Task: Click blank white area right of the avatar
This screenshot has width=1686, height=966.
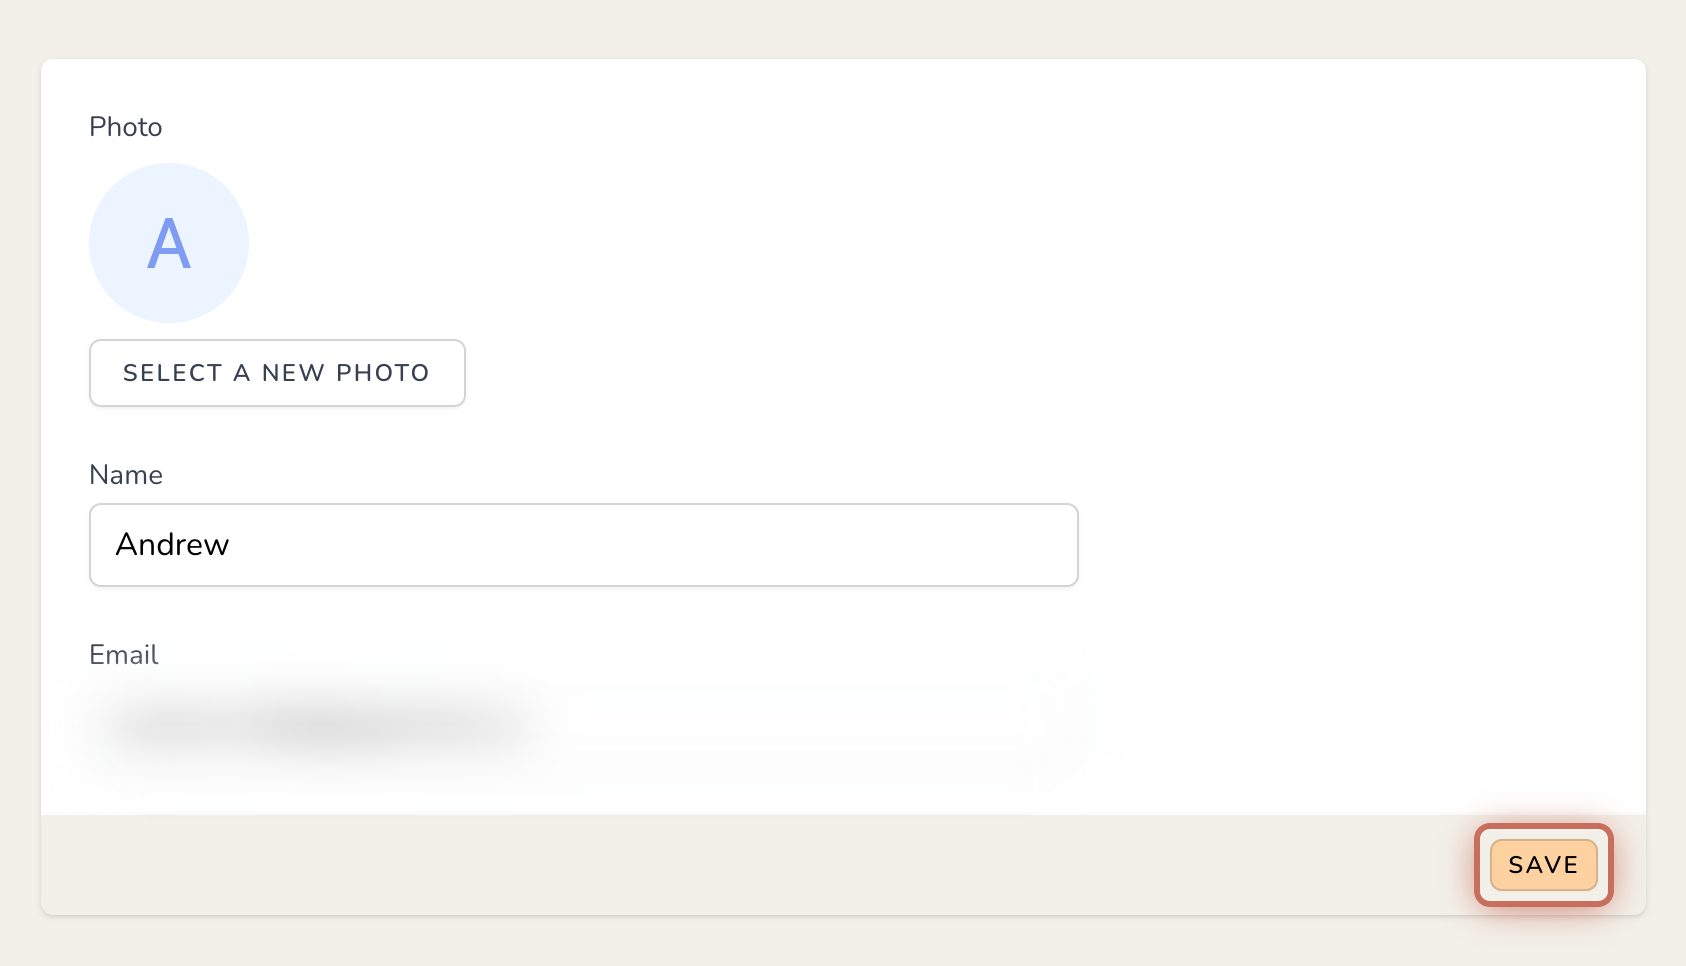Action: pyautogui.click(x=900, y=243)
